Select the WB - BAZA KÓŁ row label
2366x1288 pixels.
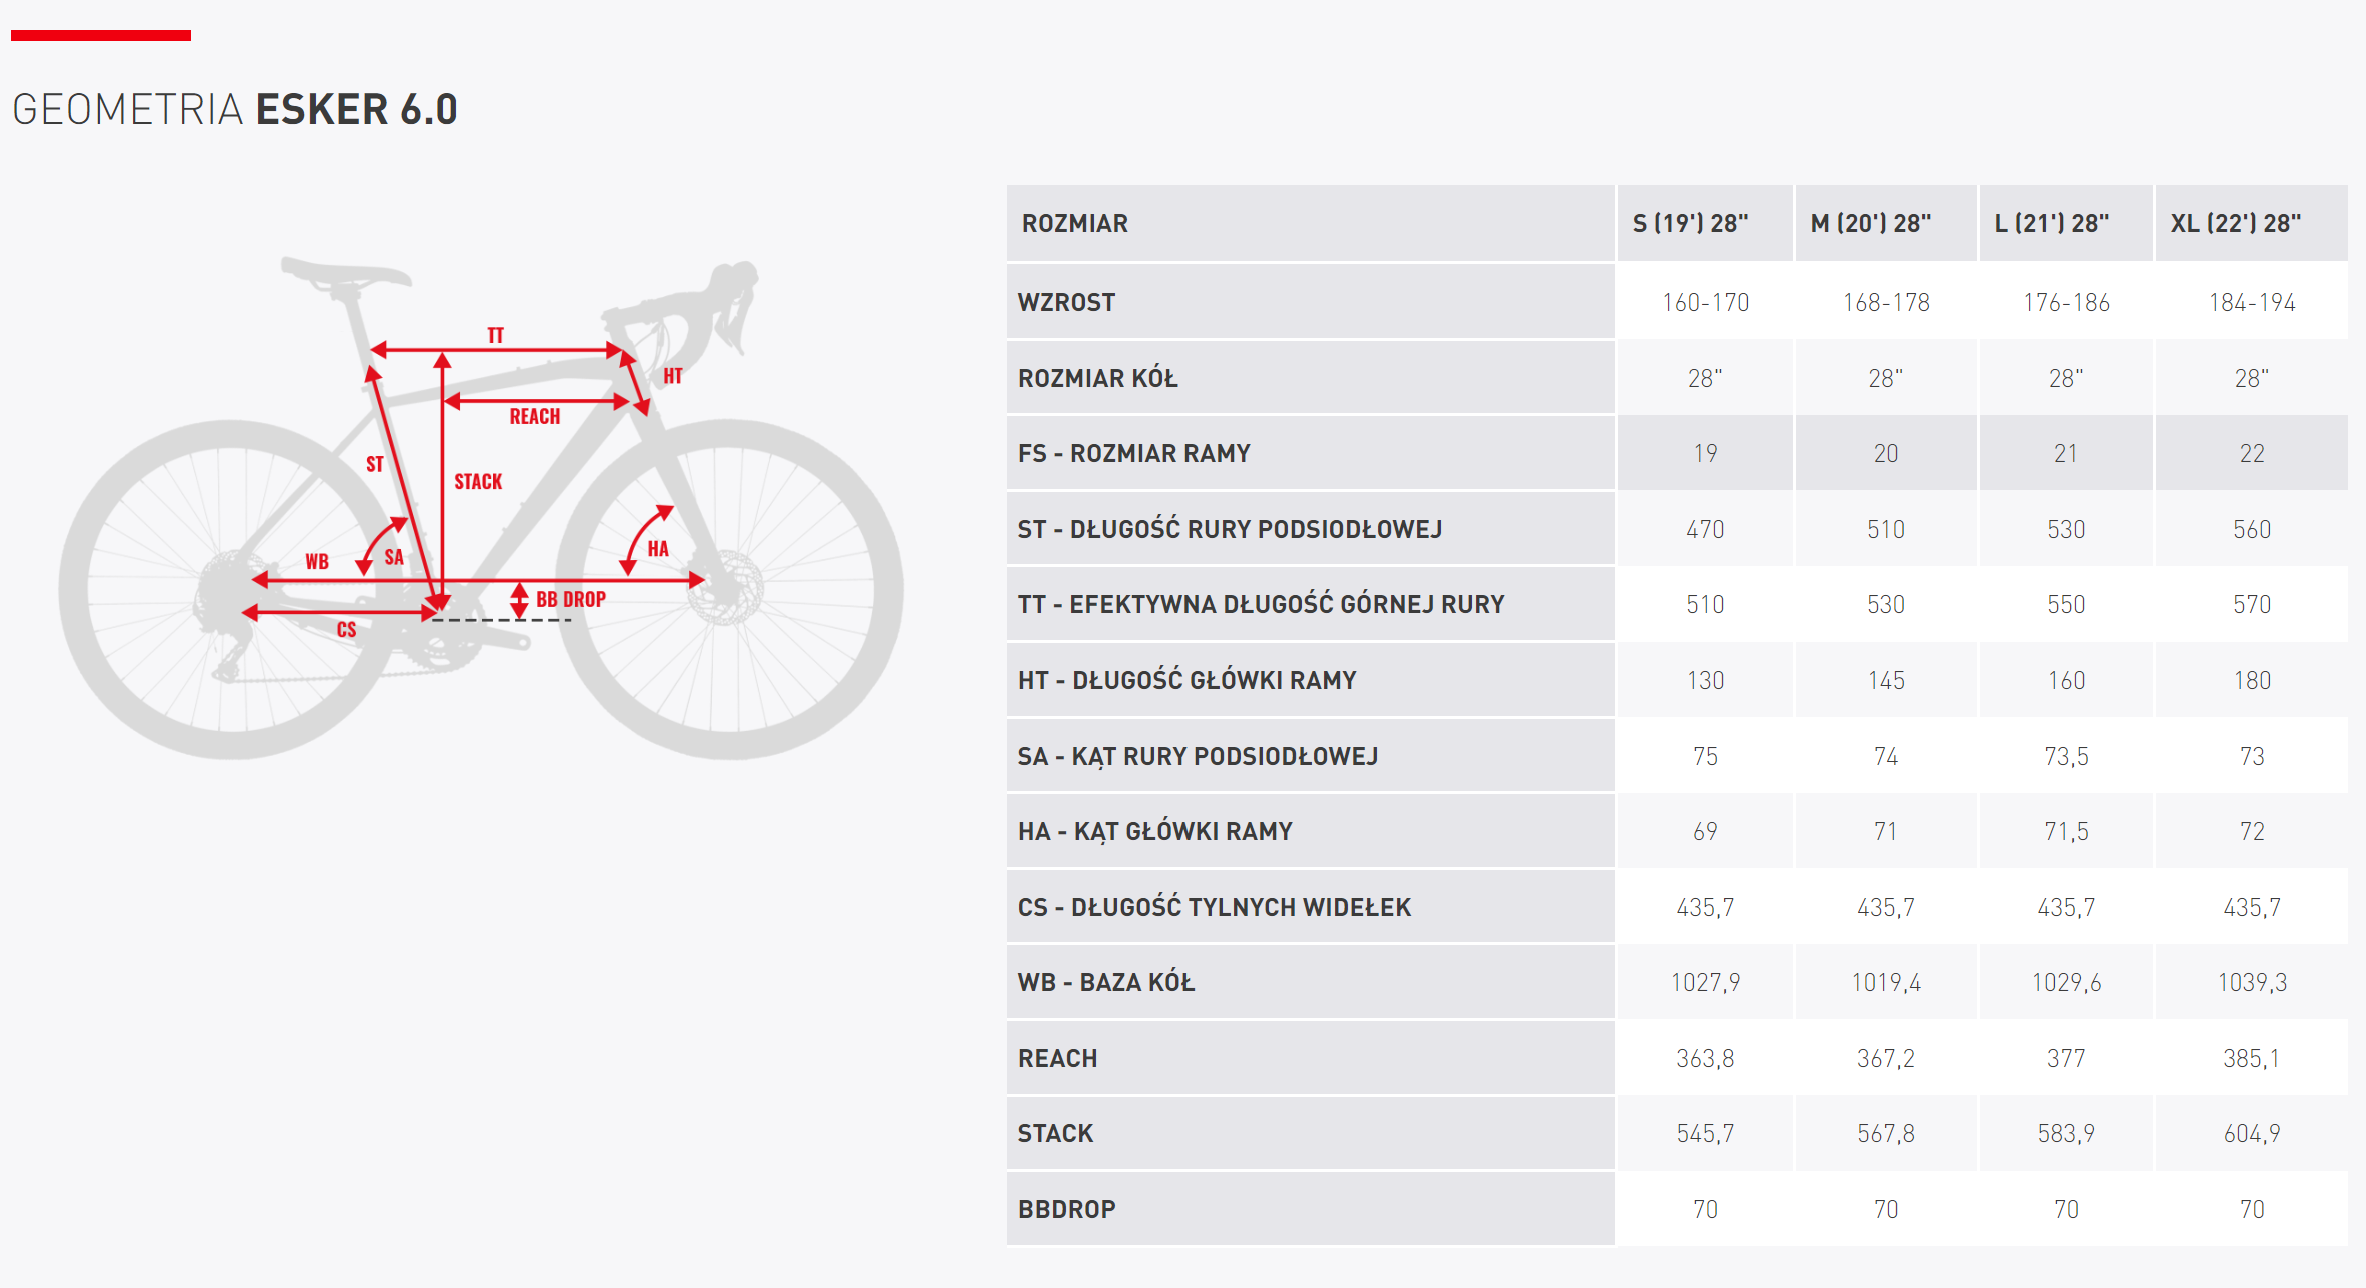1106,982
